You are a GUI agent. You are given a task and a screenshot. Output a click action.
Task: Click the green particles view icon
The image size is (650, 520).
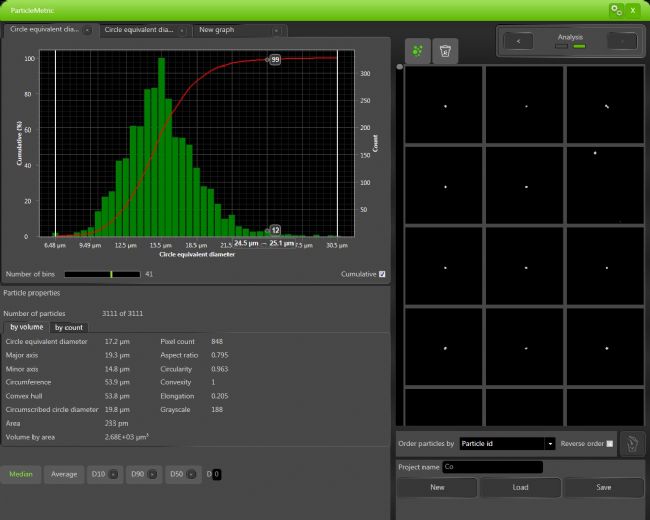[x=416, y=50]
